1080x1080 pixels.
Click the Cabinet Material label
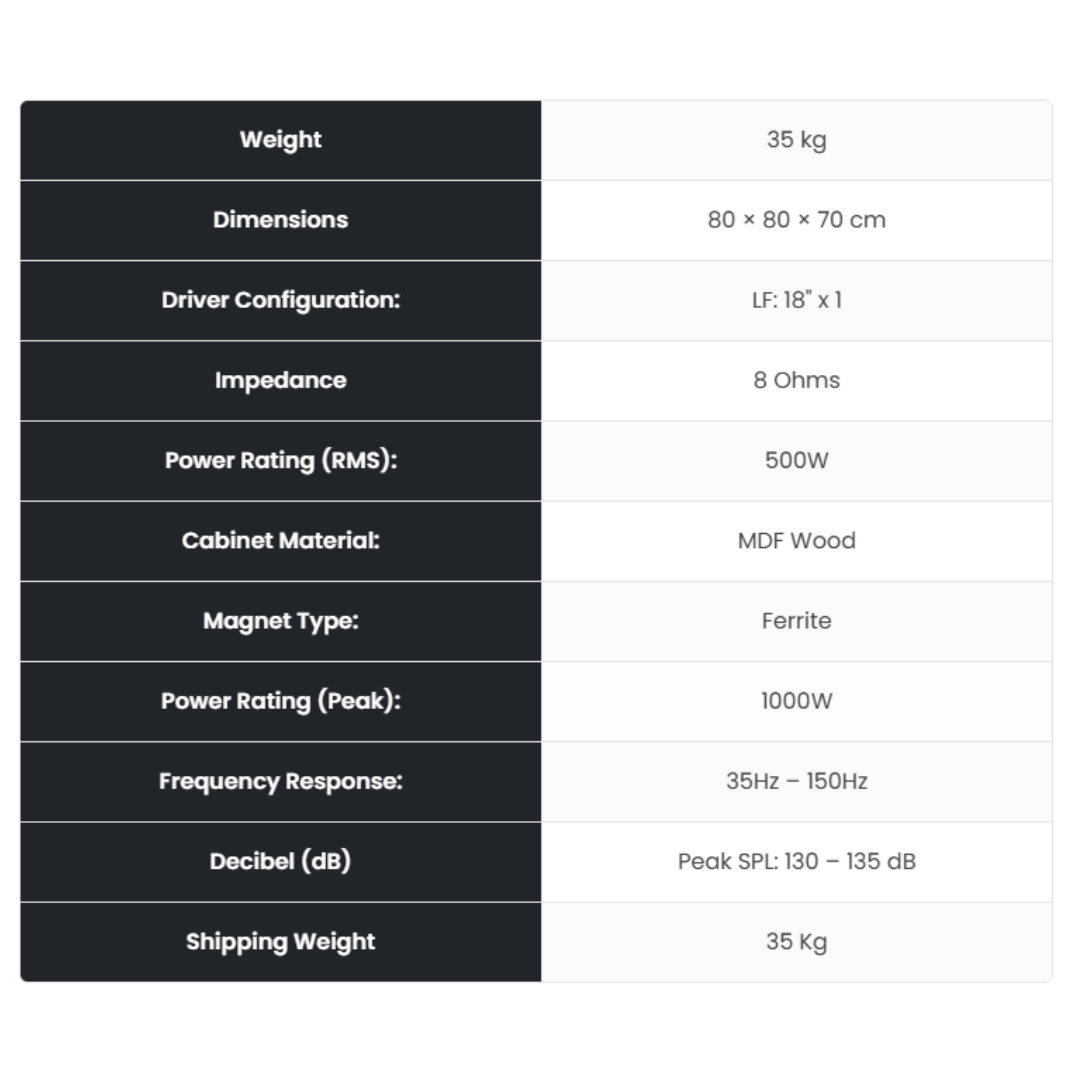(281, 541)
